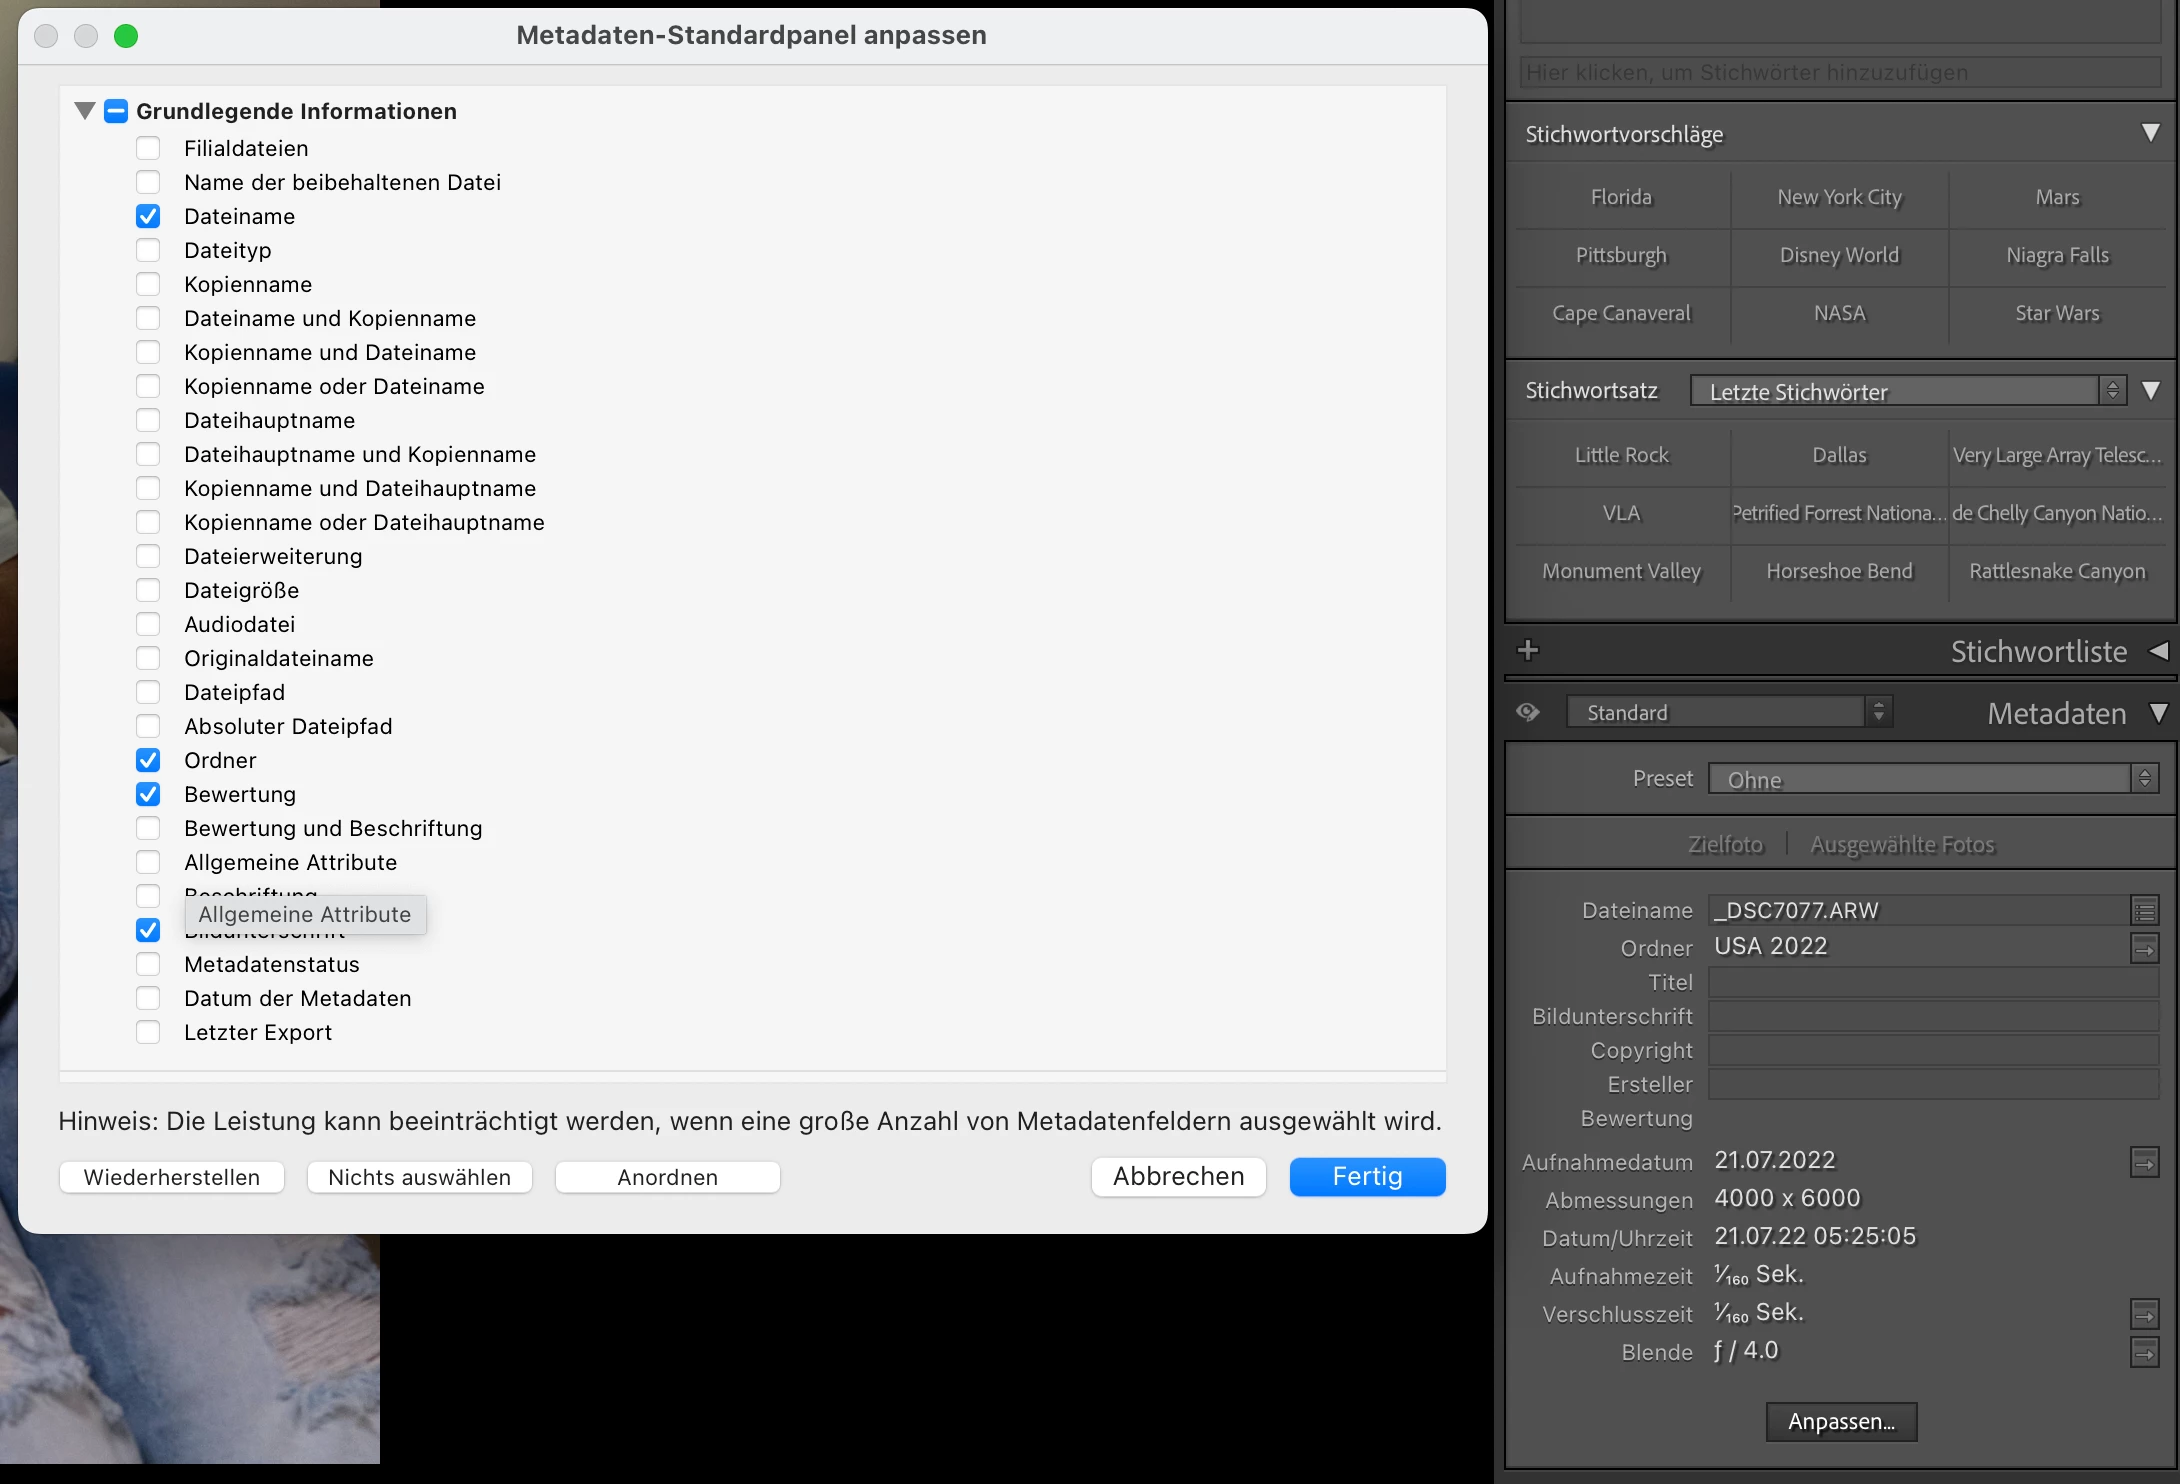This screenshot has width=2180, height=1484.
Task: Switch to Ausgewählte Fotos tab
Action: 1901,845
